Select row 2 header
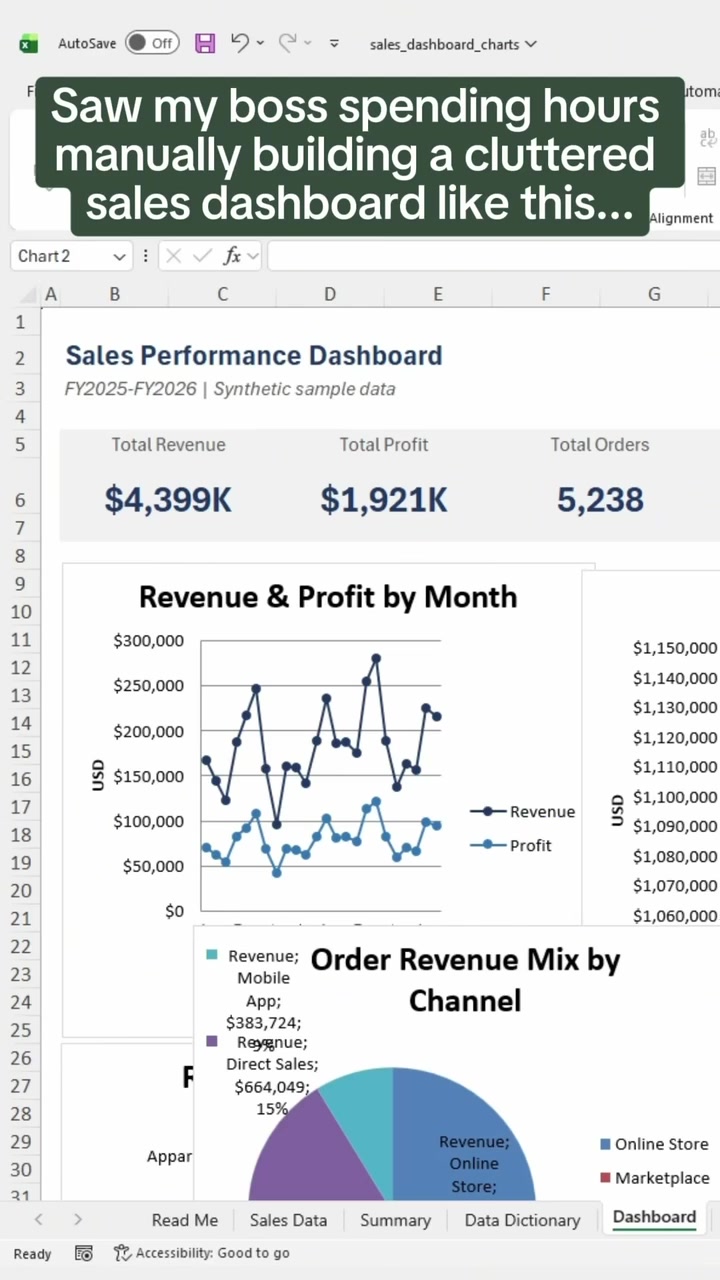Viewport: 720px width, 1280px height. point(20,357)
